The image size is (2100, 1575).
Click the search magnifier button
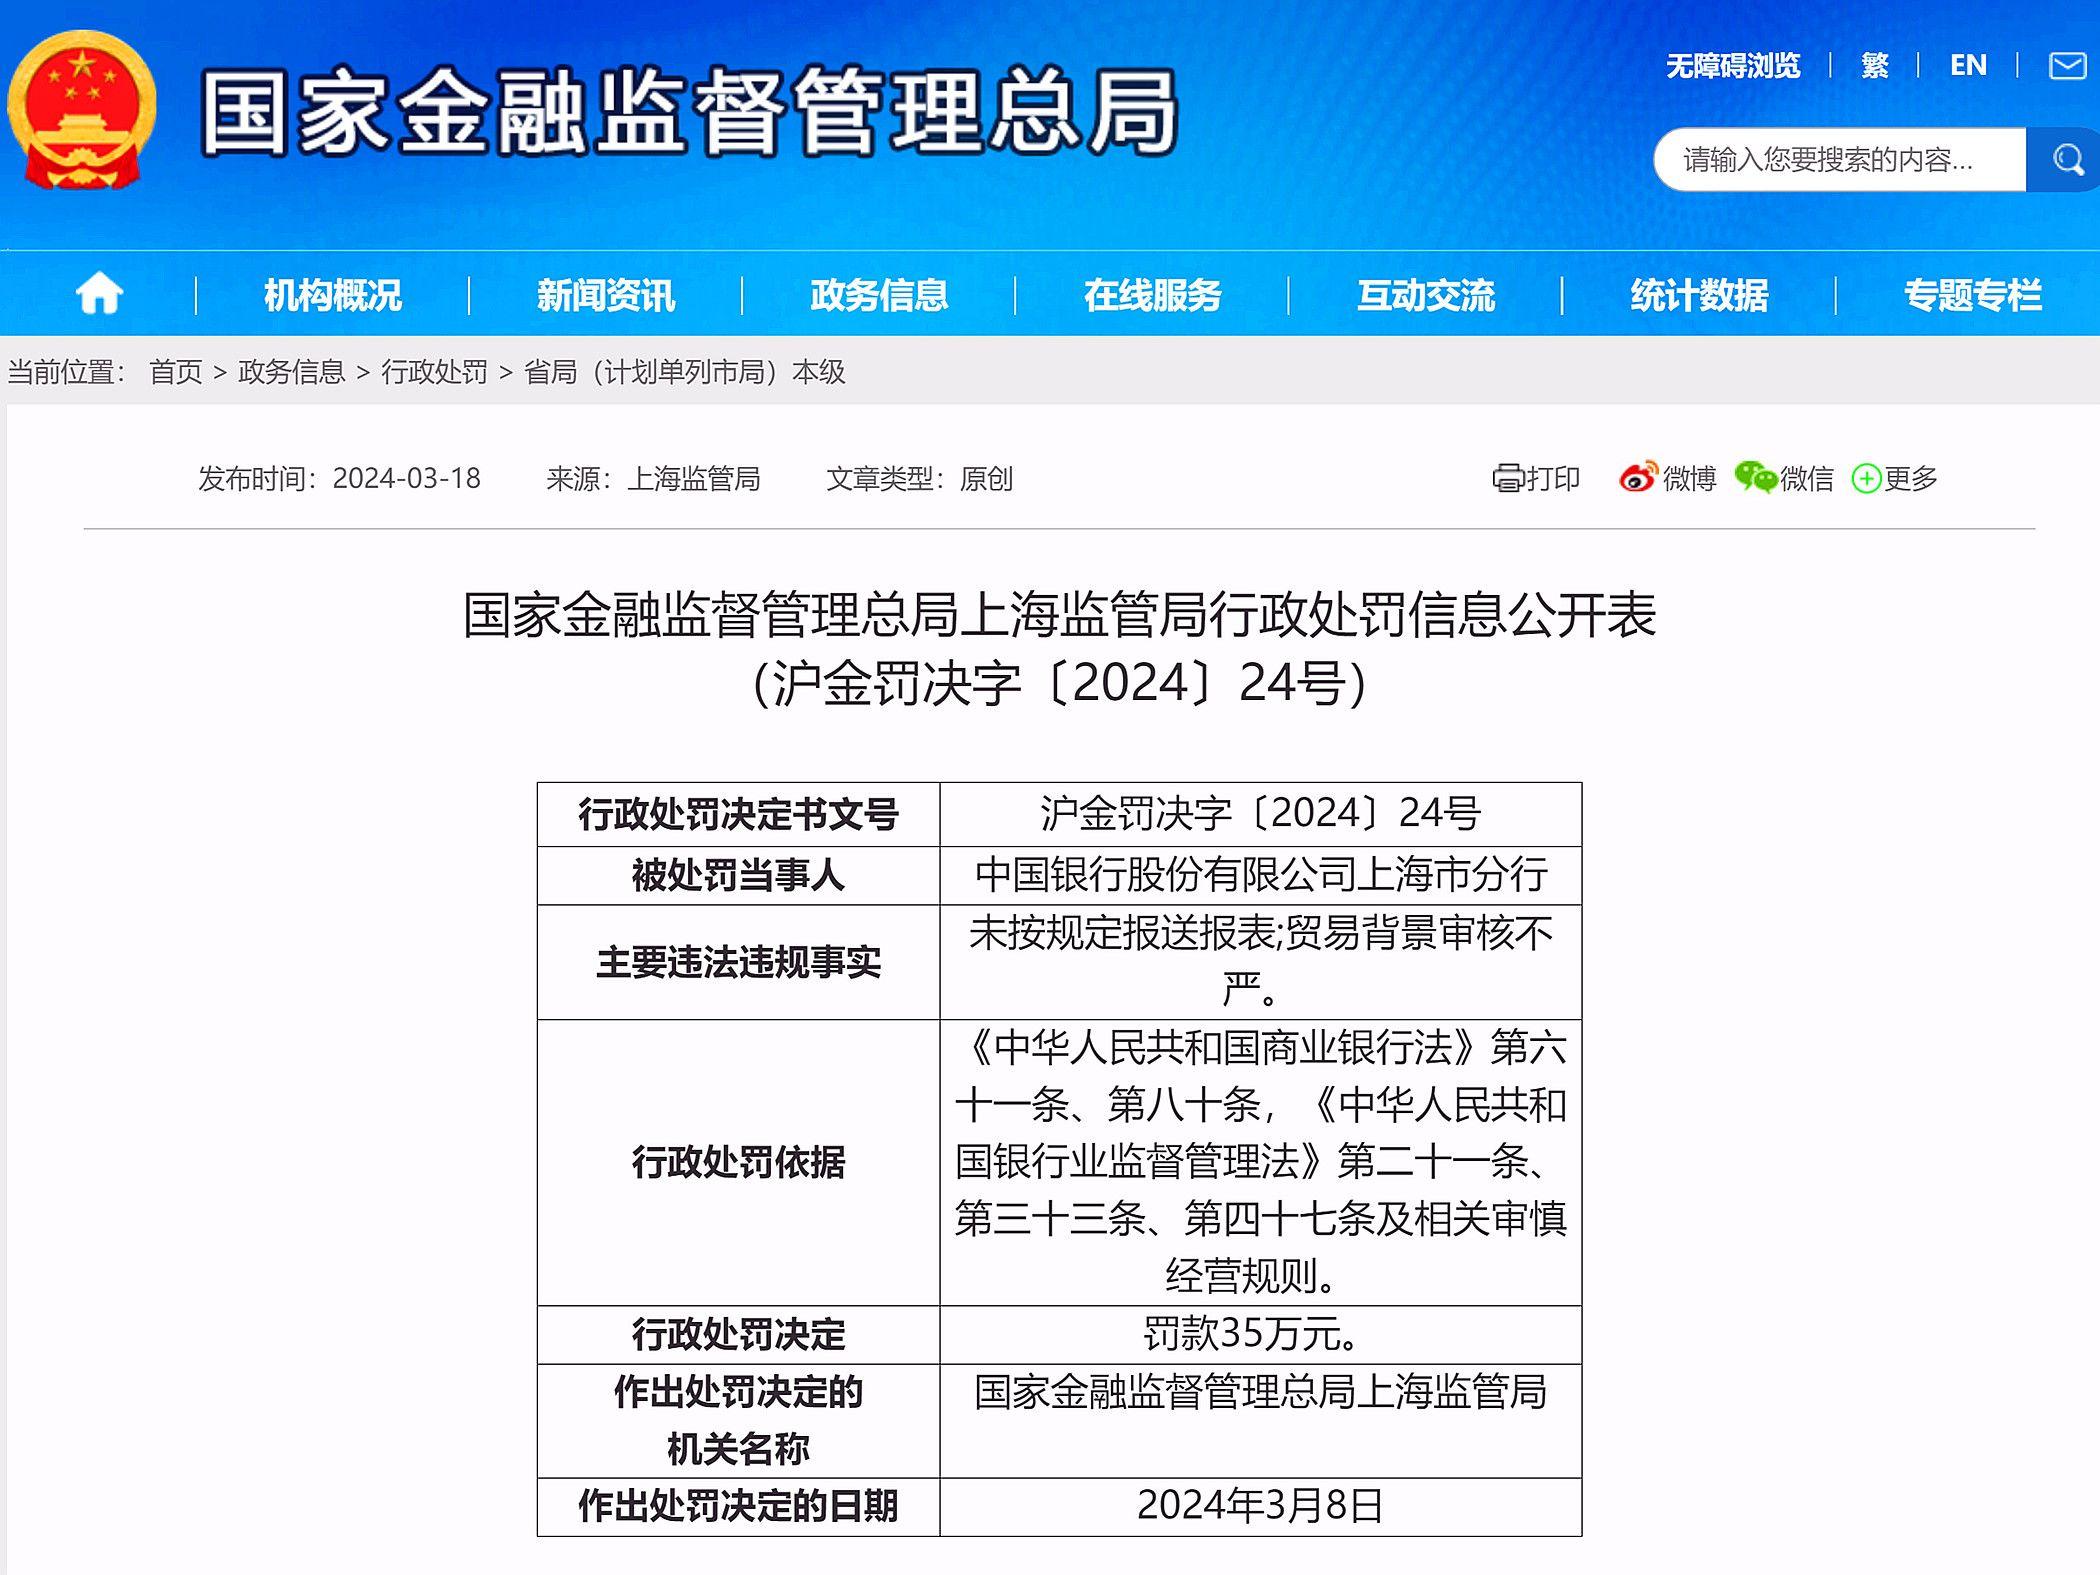tap(2066, 159)
